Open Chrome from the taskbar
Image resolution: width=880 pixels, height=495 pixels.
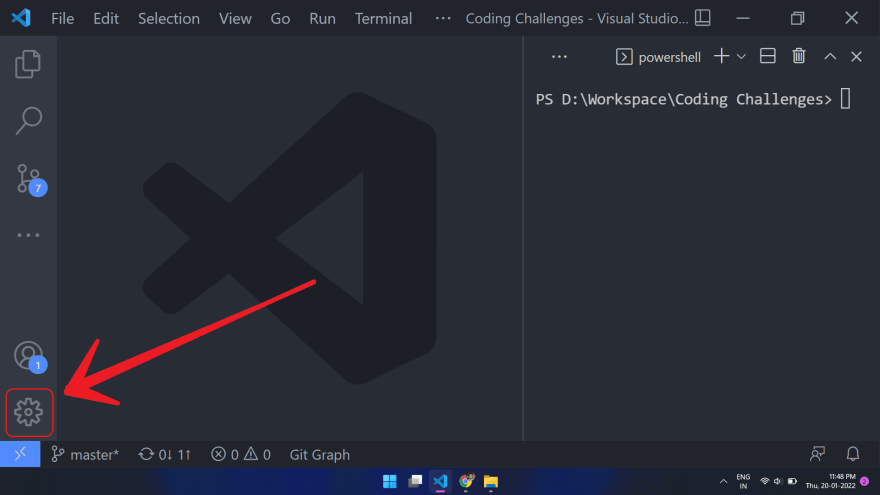coord(466,482)
